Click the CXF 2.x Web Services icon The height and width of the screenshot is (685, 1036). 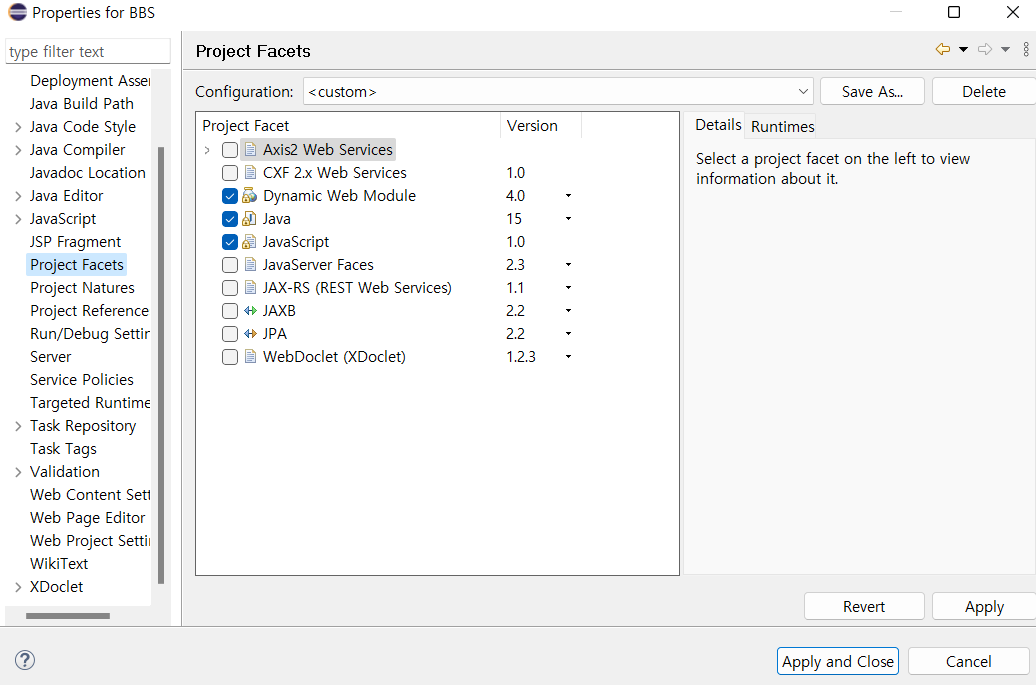pos(250,173)
